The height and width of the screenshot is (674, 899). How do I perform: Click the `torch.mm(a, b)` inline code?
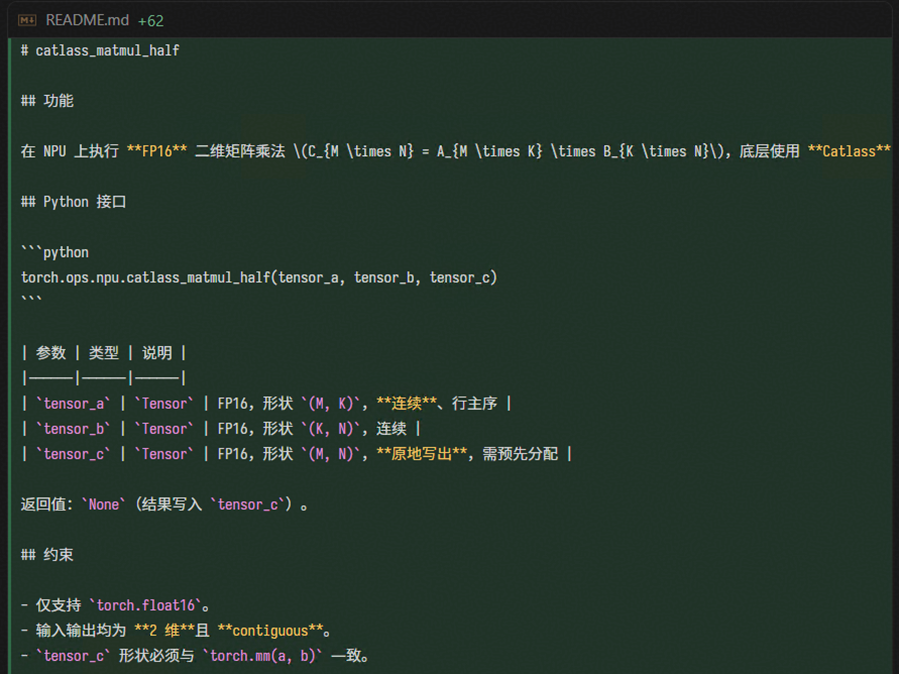[263, 656]
